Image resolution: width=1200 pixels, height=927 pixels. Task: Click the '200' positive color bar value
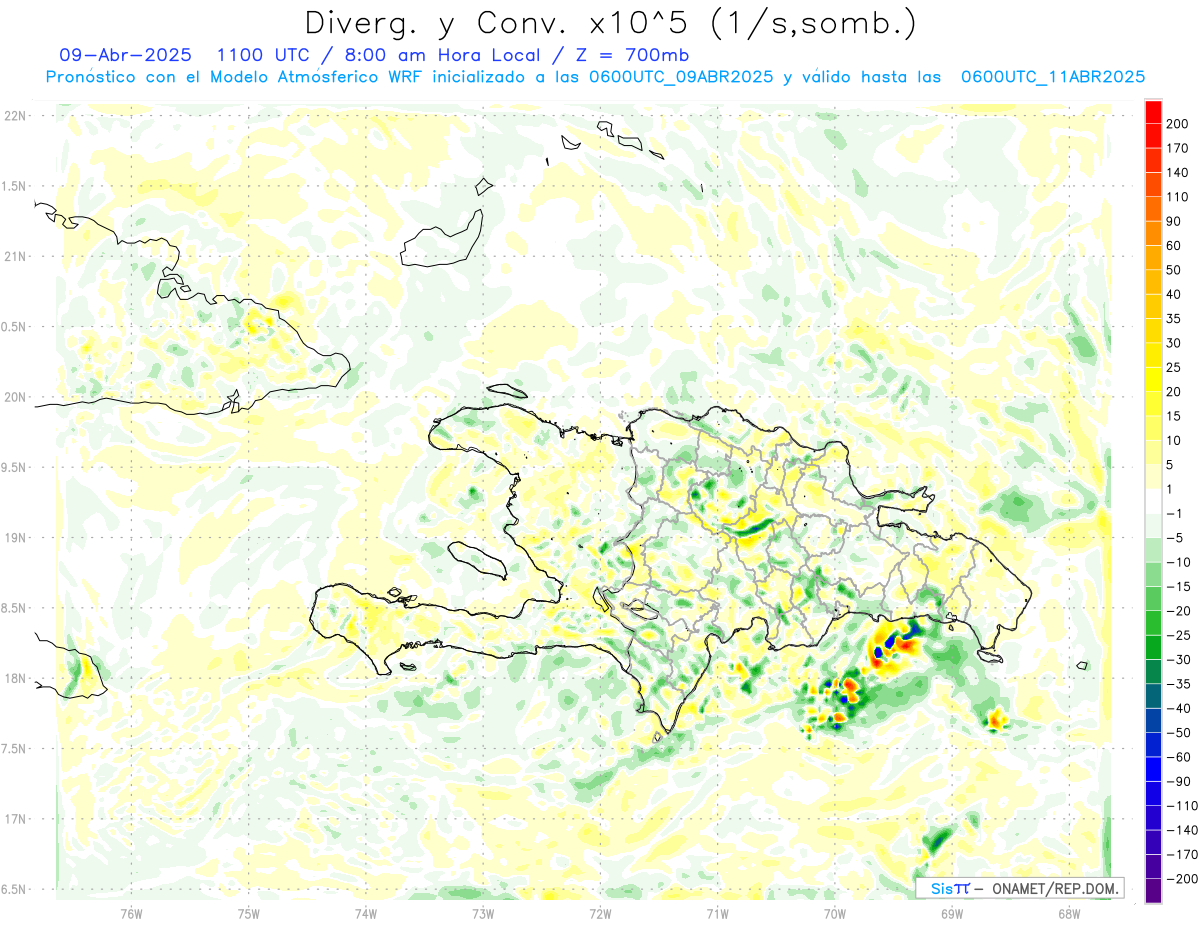1176,123
